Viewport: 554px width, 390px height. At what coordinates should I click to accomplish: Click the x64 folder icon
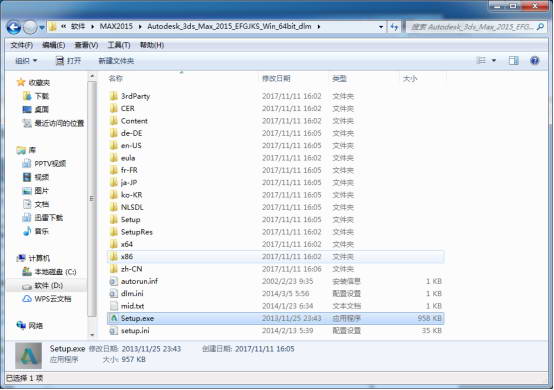click(113, 244)
